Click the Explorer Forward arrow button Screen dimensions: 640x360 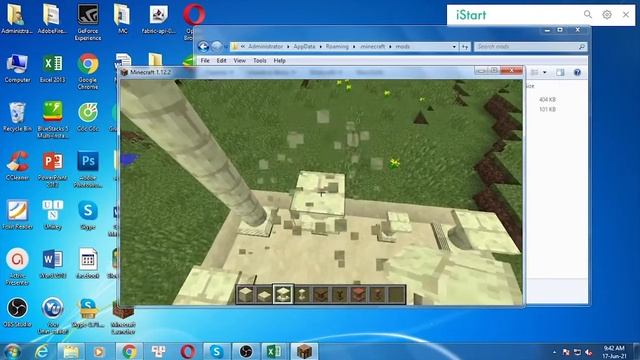(217, 47)
